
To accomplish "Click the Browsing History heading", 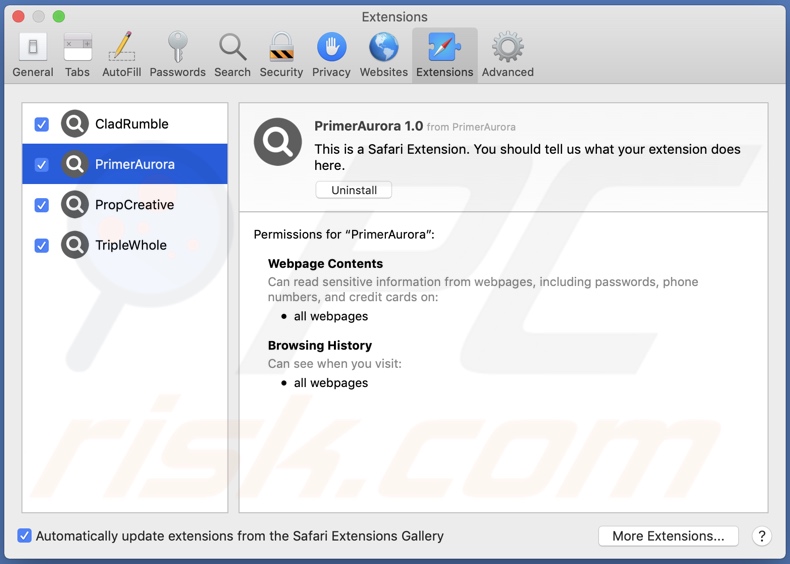I will coord(320,345).
